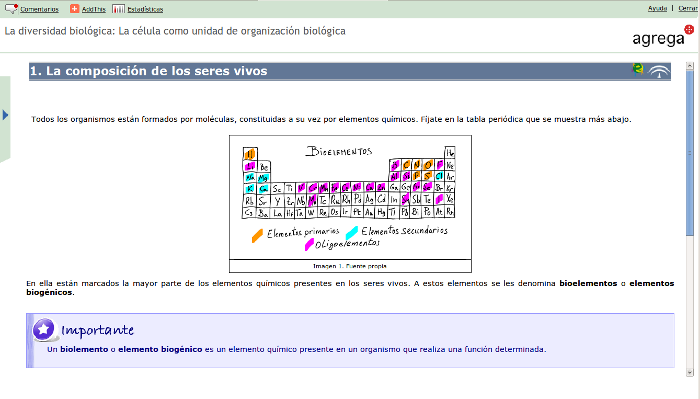
Task: Open the Ayuda help link
Action: [657, 8]
